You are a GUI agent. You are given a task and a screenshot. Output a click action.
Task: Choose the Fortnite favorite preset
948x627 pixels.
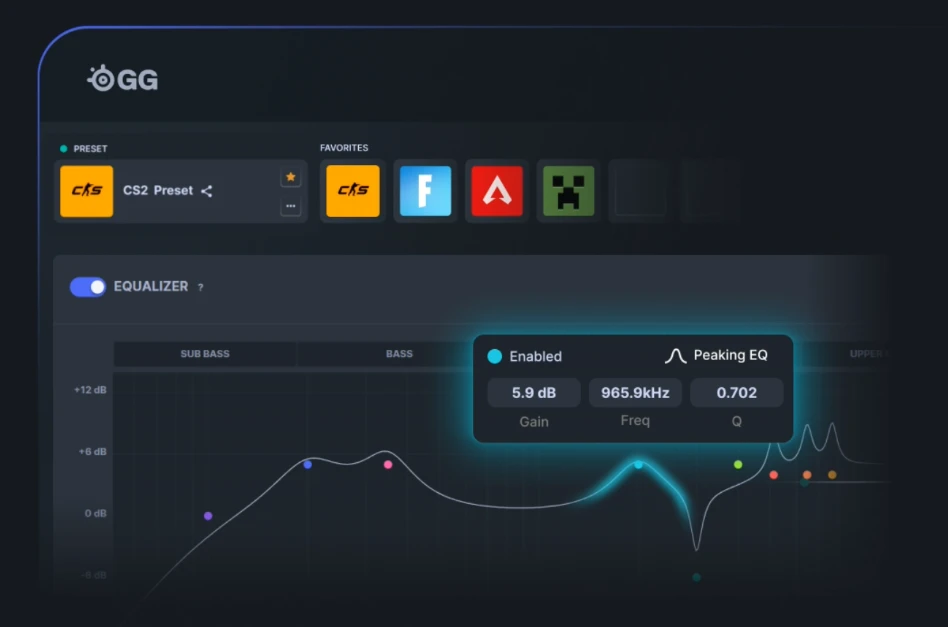[425, 191]
